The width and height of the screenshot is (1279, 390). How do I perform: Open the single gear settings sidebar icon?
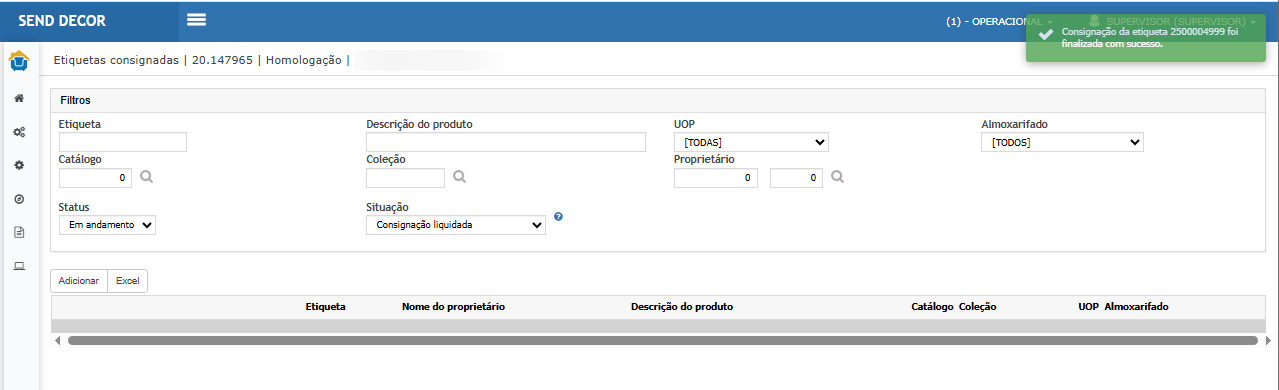pyautogui.click(x=19, y=165)
